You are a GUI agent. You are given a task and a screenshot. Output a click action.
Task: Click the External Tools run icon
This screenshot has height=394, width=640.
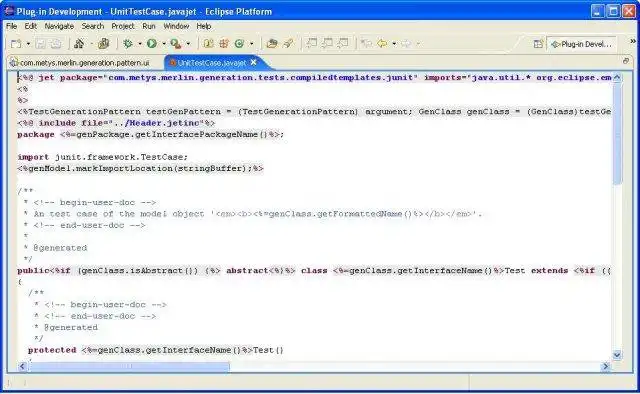176,44
